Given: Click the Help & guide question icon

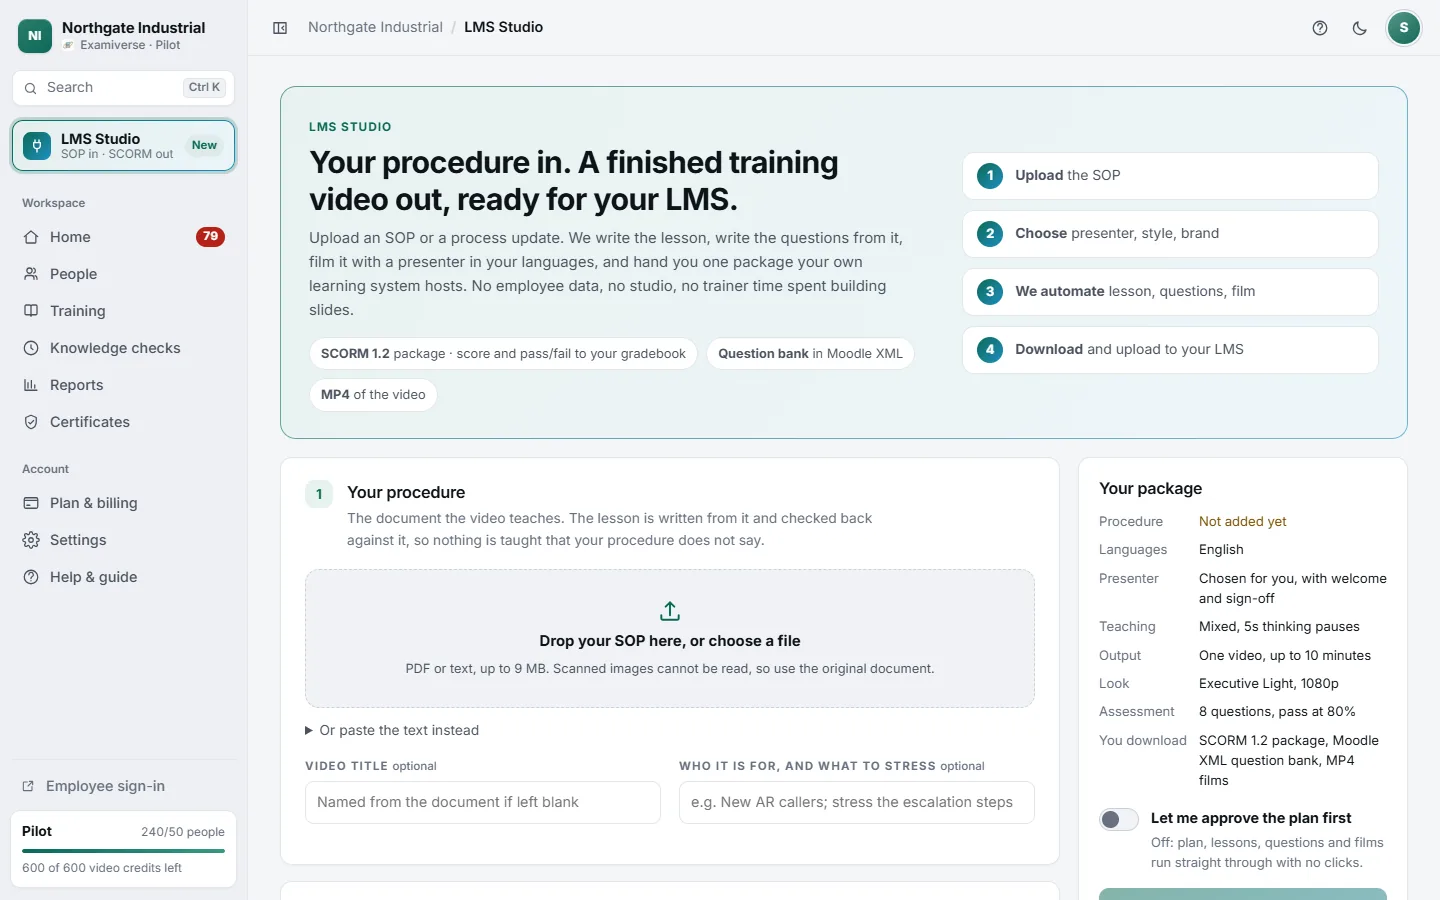Looking at the screenshot, I should 31,577.
